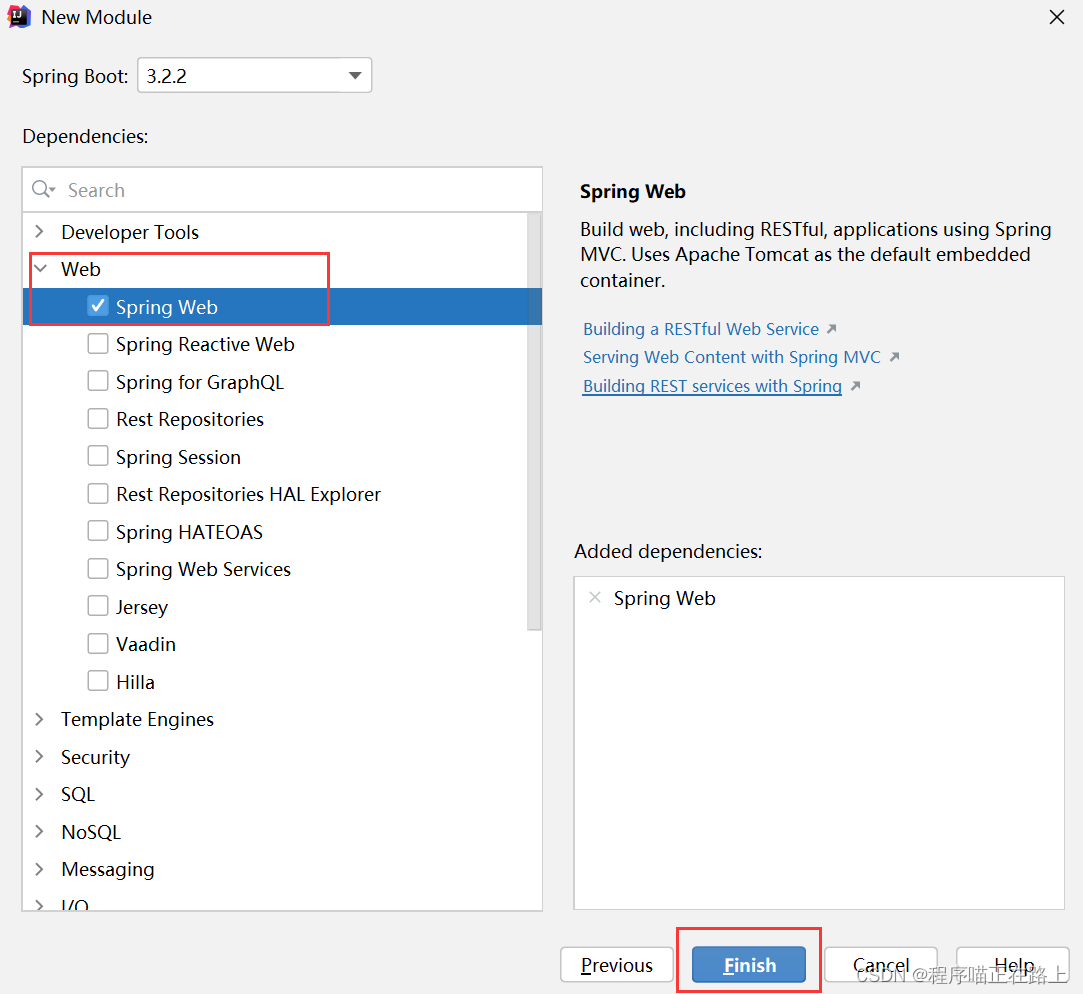Remove Spring Web using the X icon
The image size is (1083, 994).
click(x=595, y=598)
